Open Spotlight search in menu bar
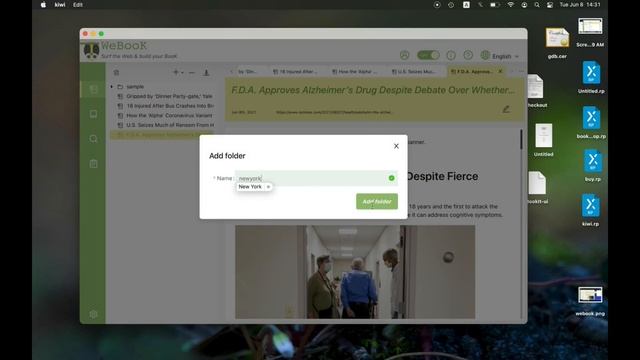 (x=537, y=5)
